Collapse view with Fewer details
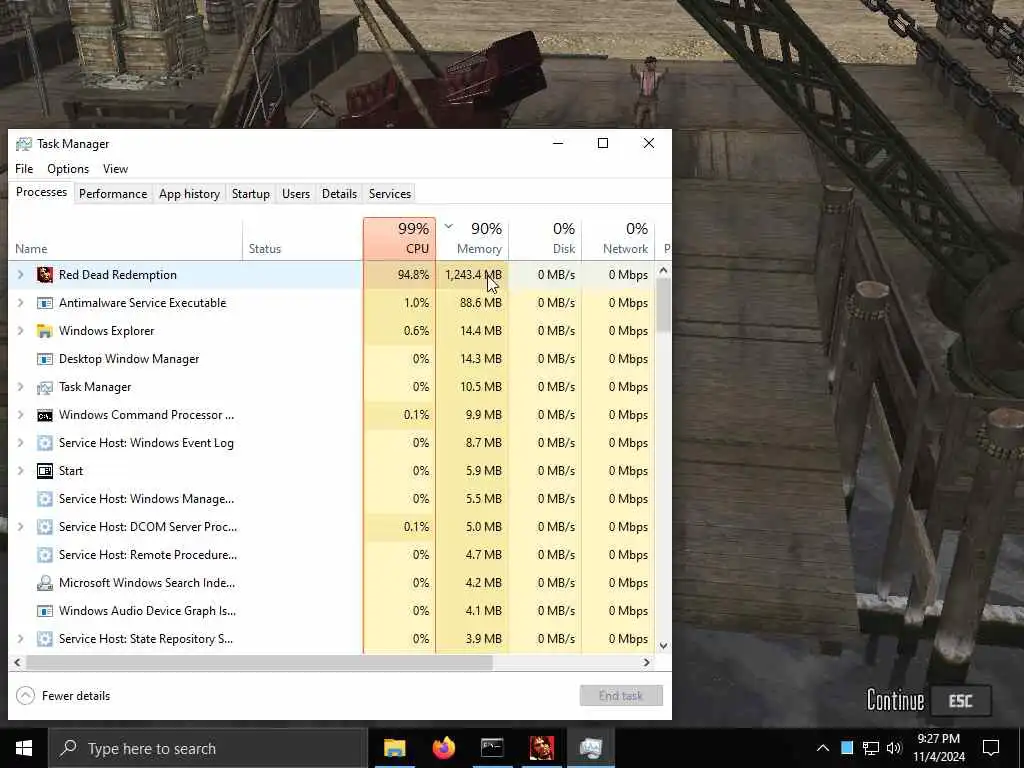 [63, 696]
